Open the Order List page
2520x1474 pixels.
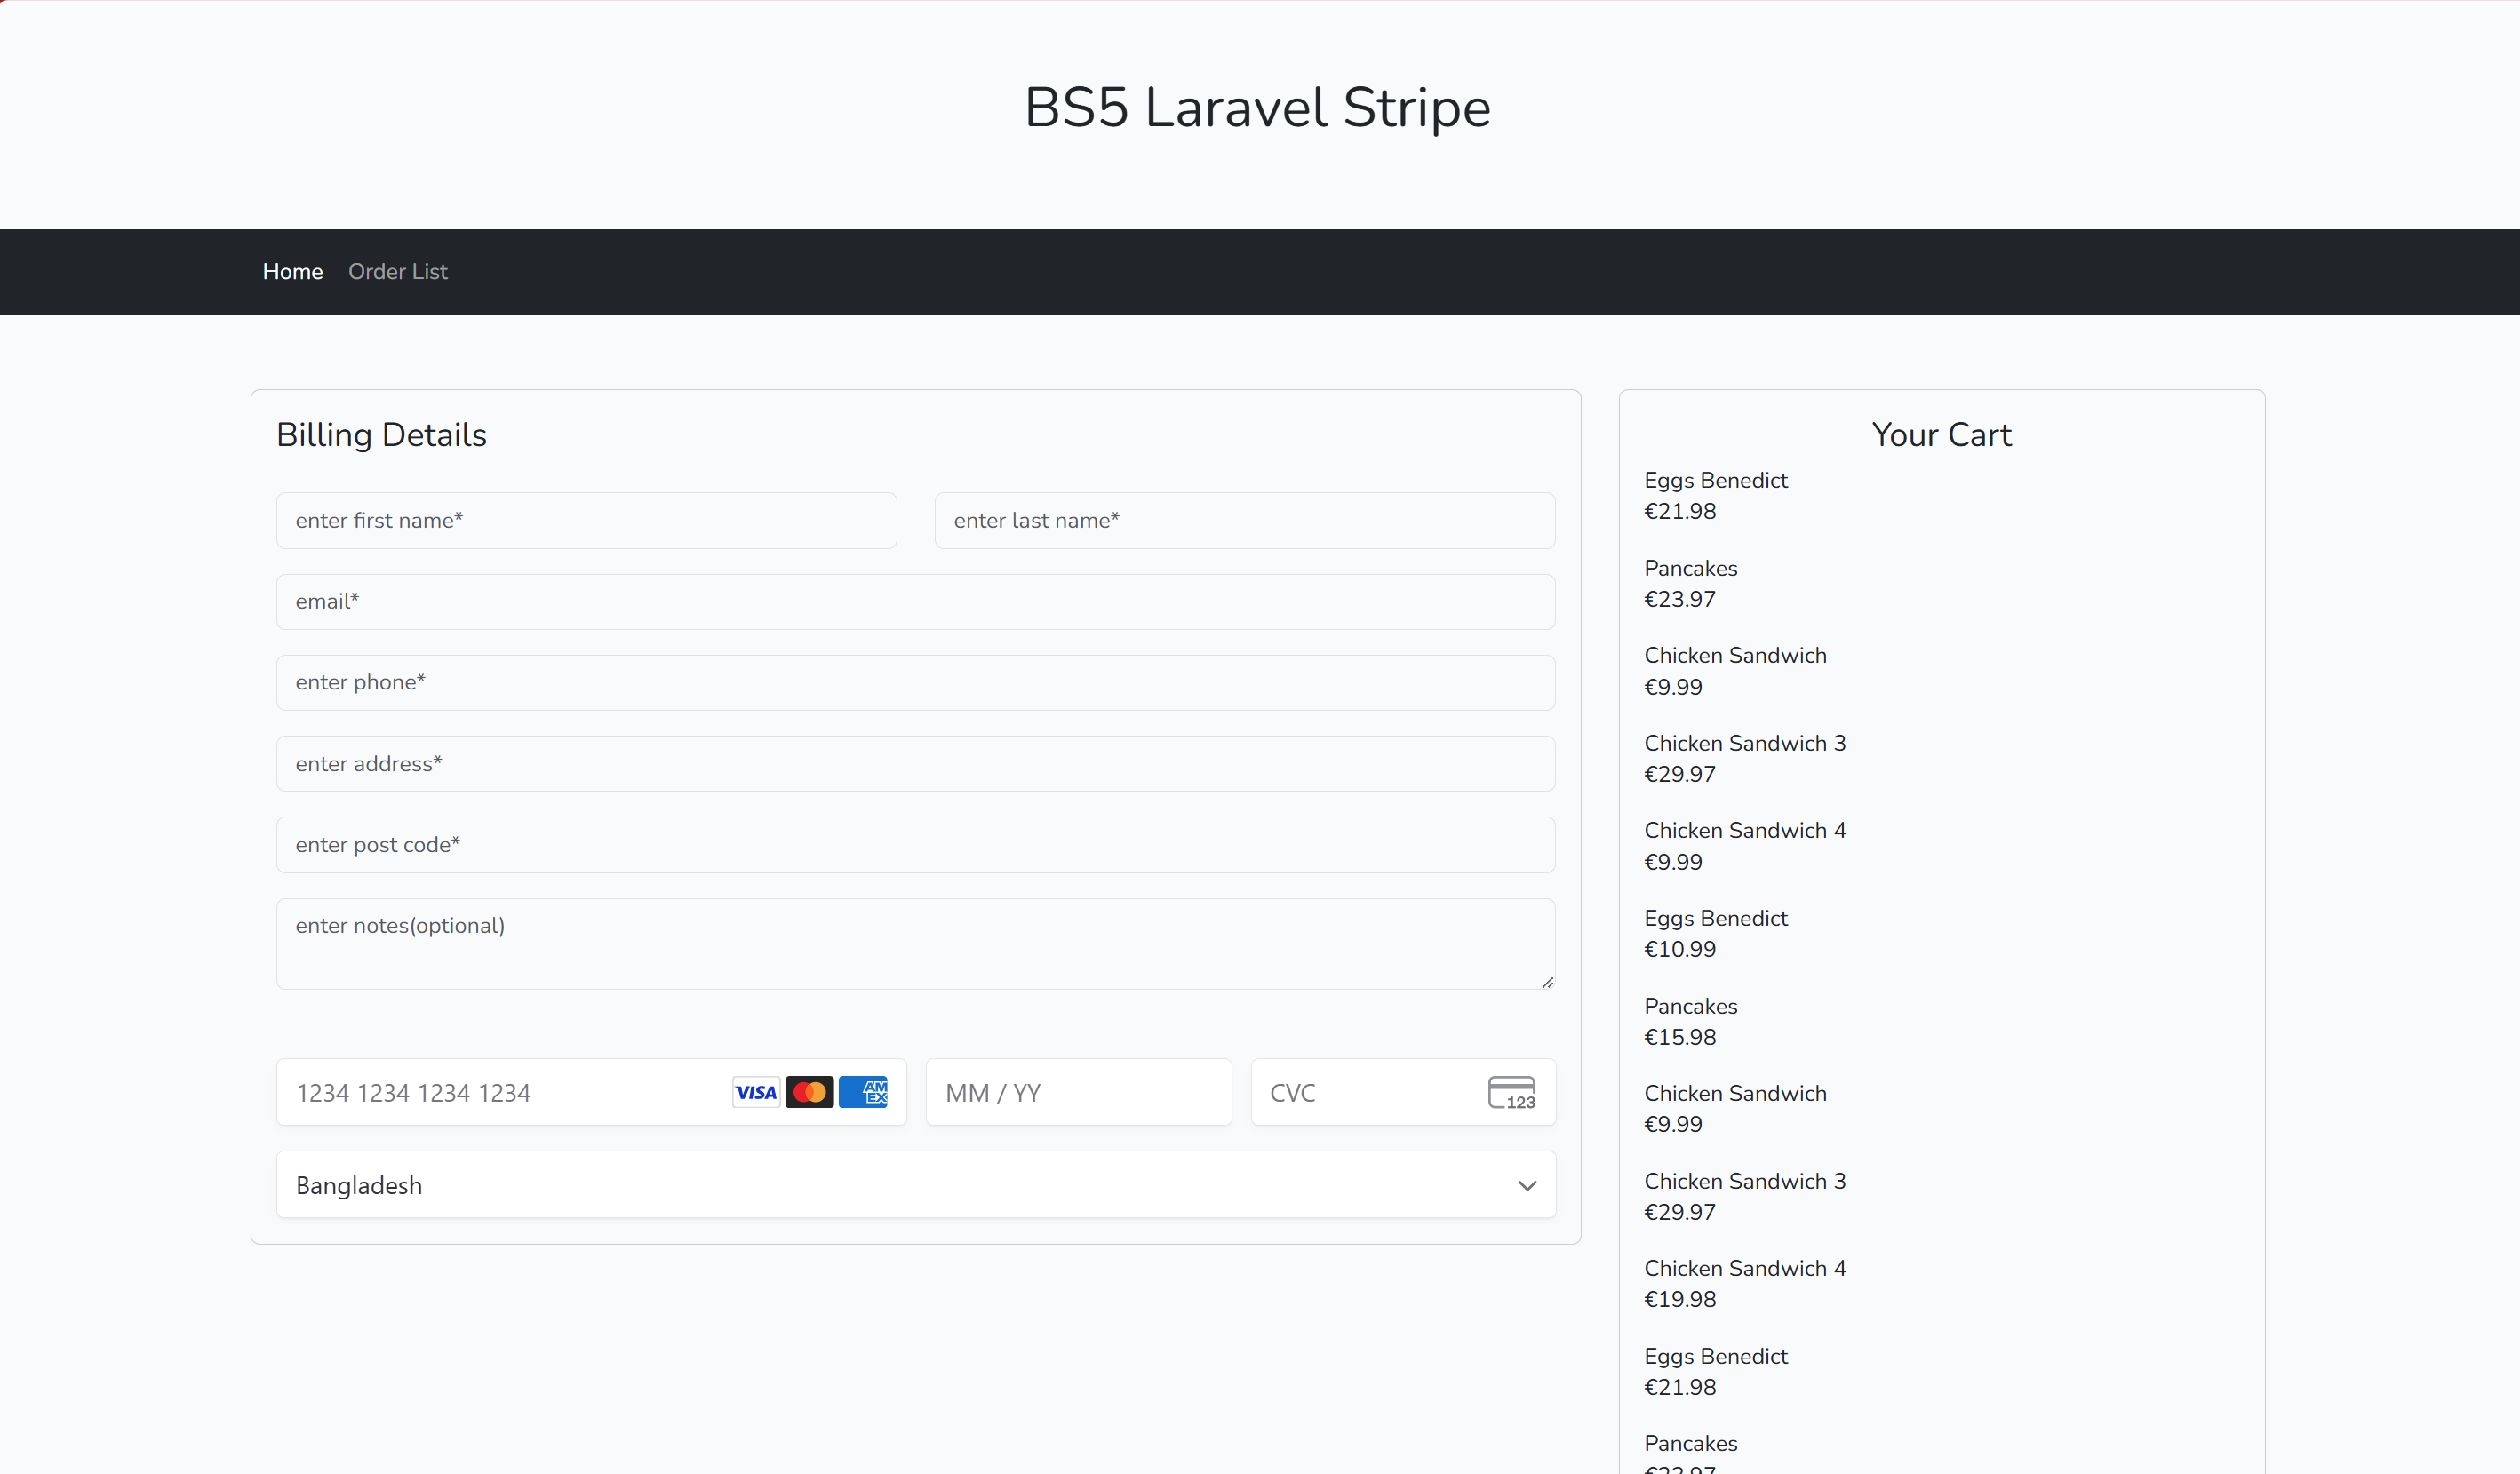pyautogui.click(x=397, y=272)
